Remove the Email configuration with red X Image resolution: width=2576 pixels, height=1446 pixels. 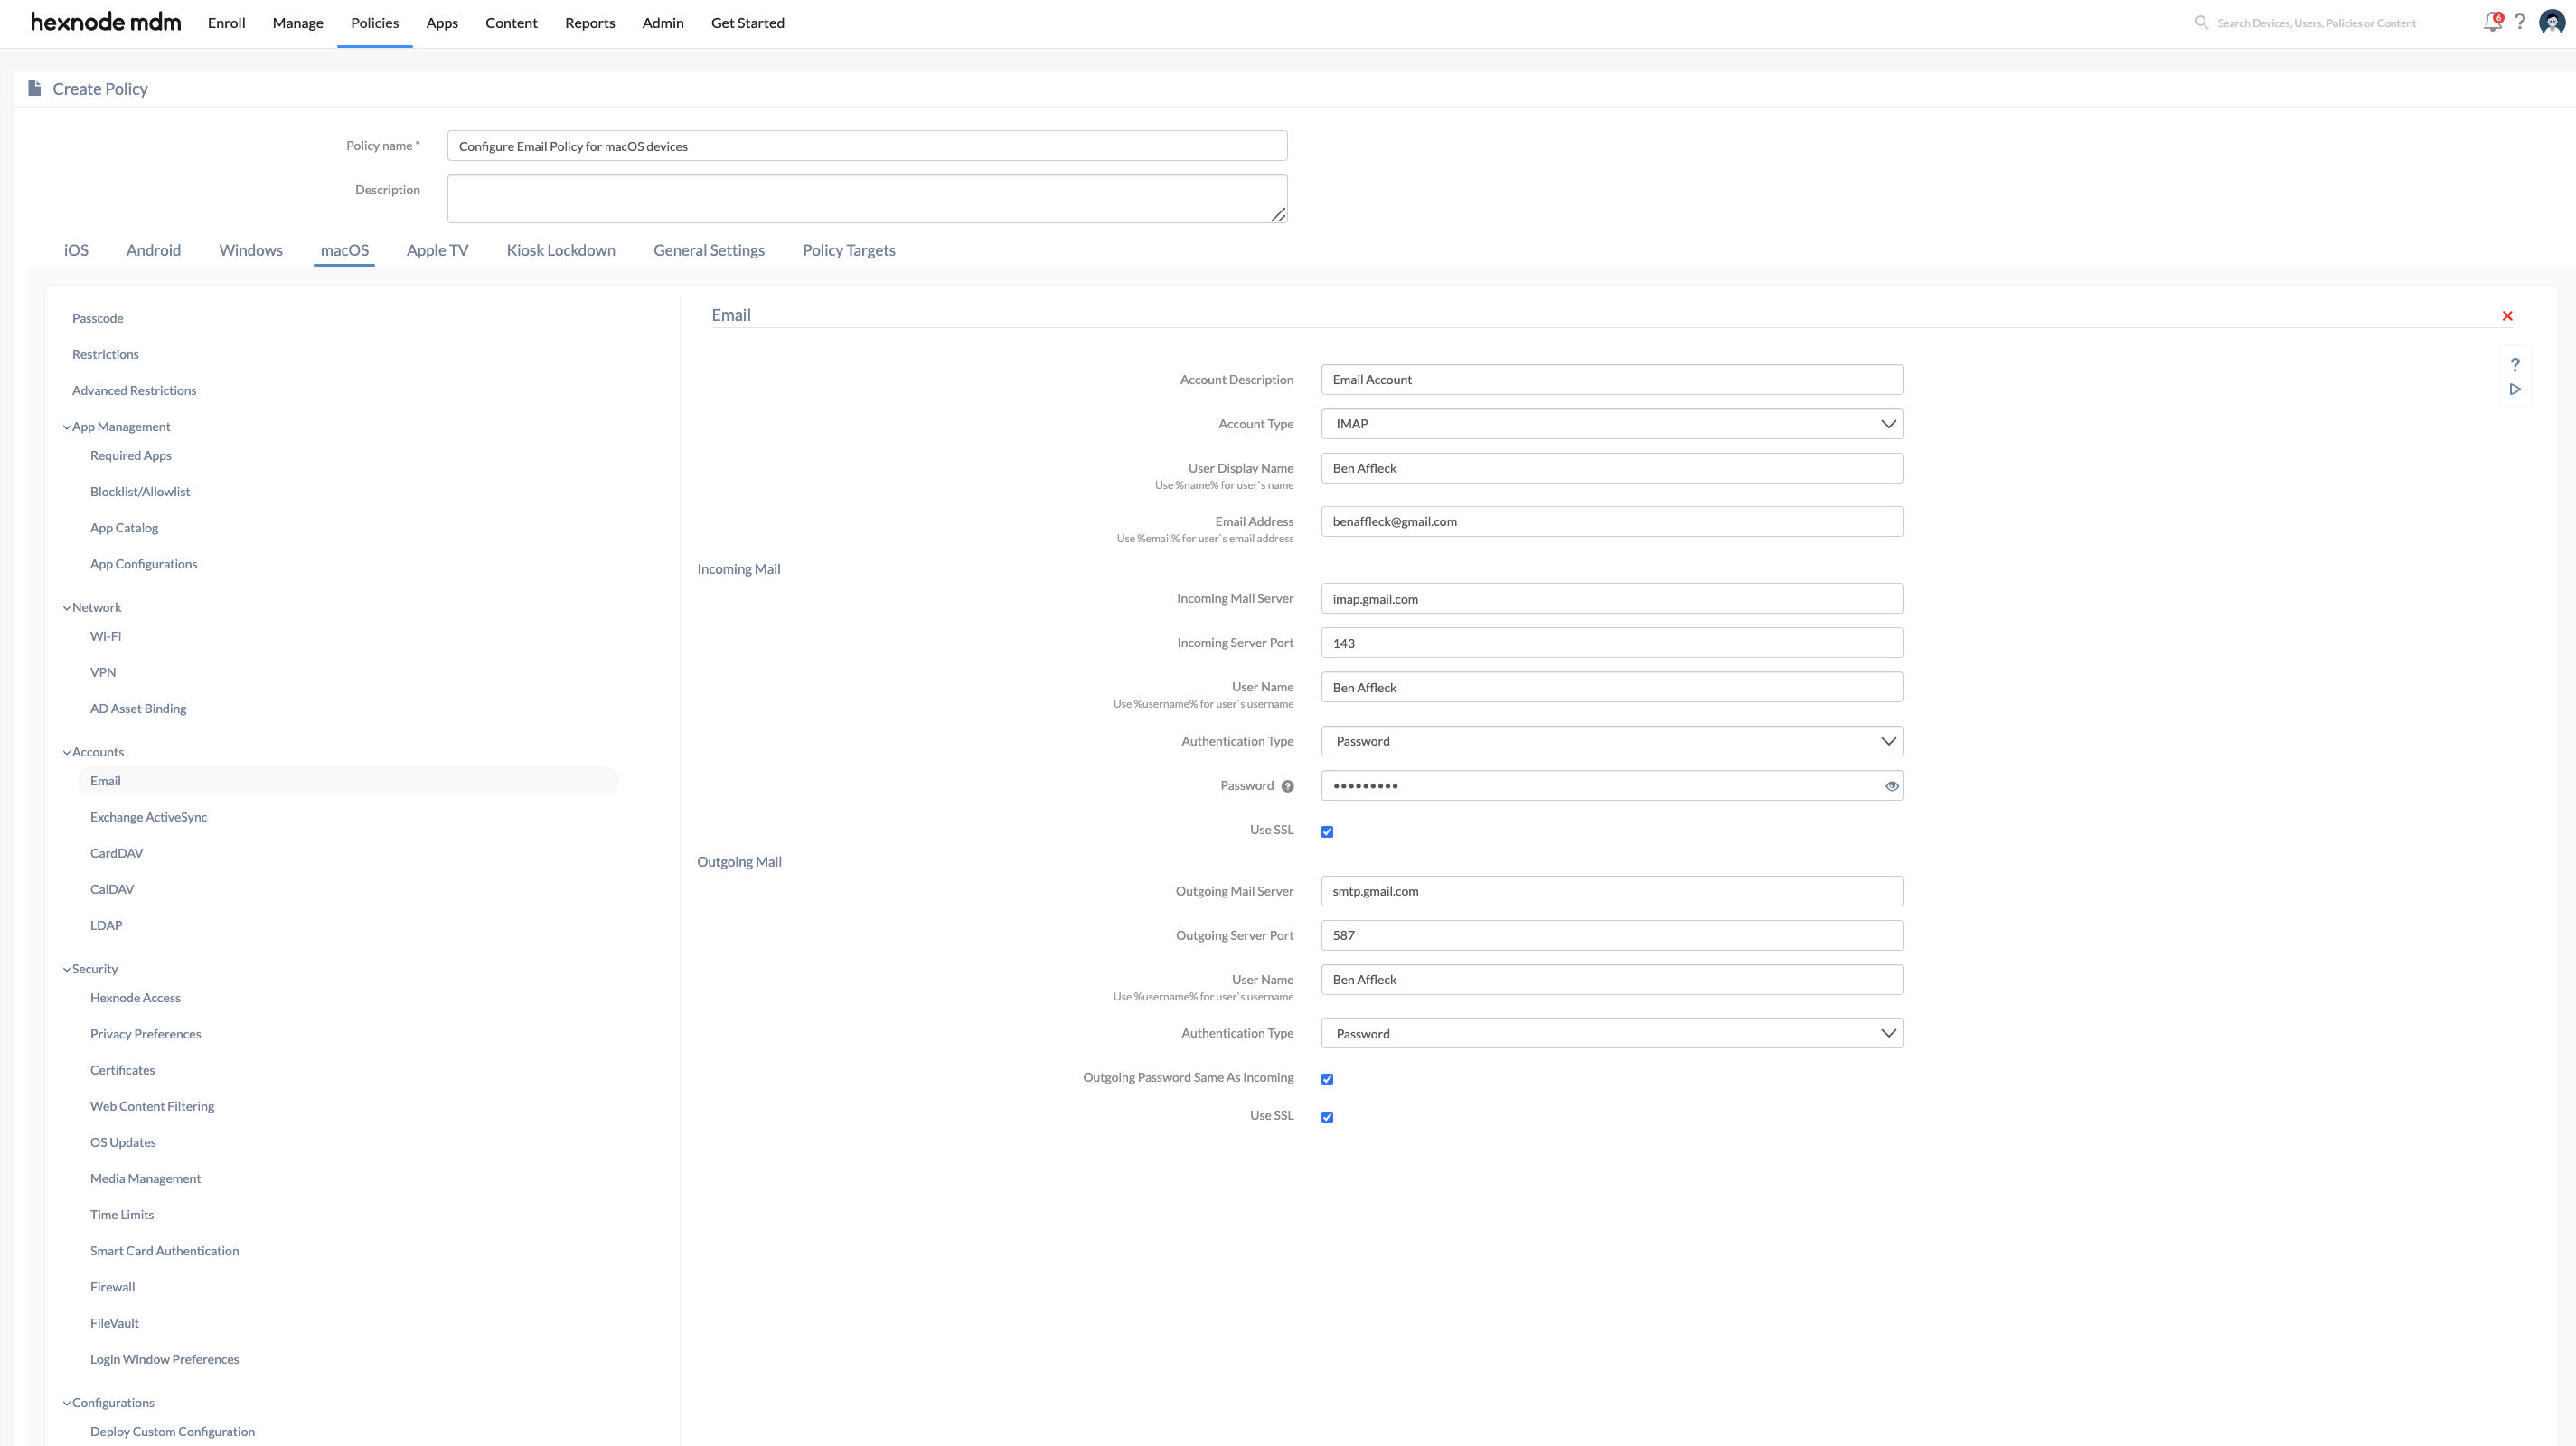pos(2507,316)
